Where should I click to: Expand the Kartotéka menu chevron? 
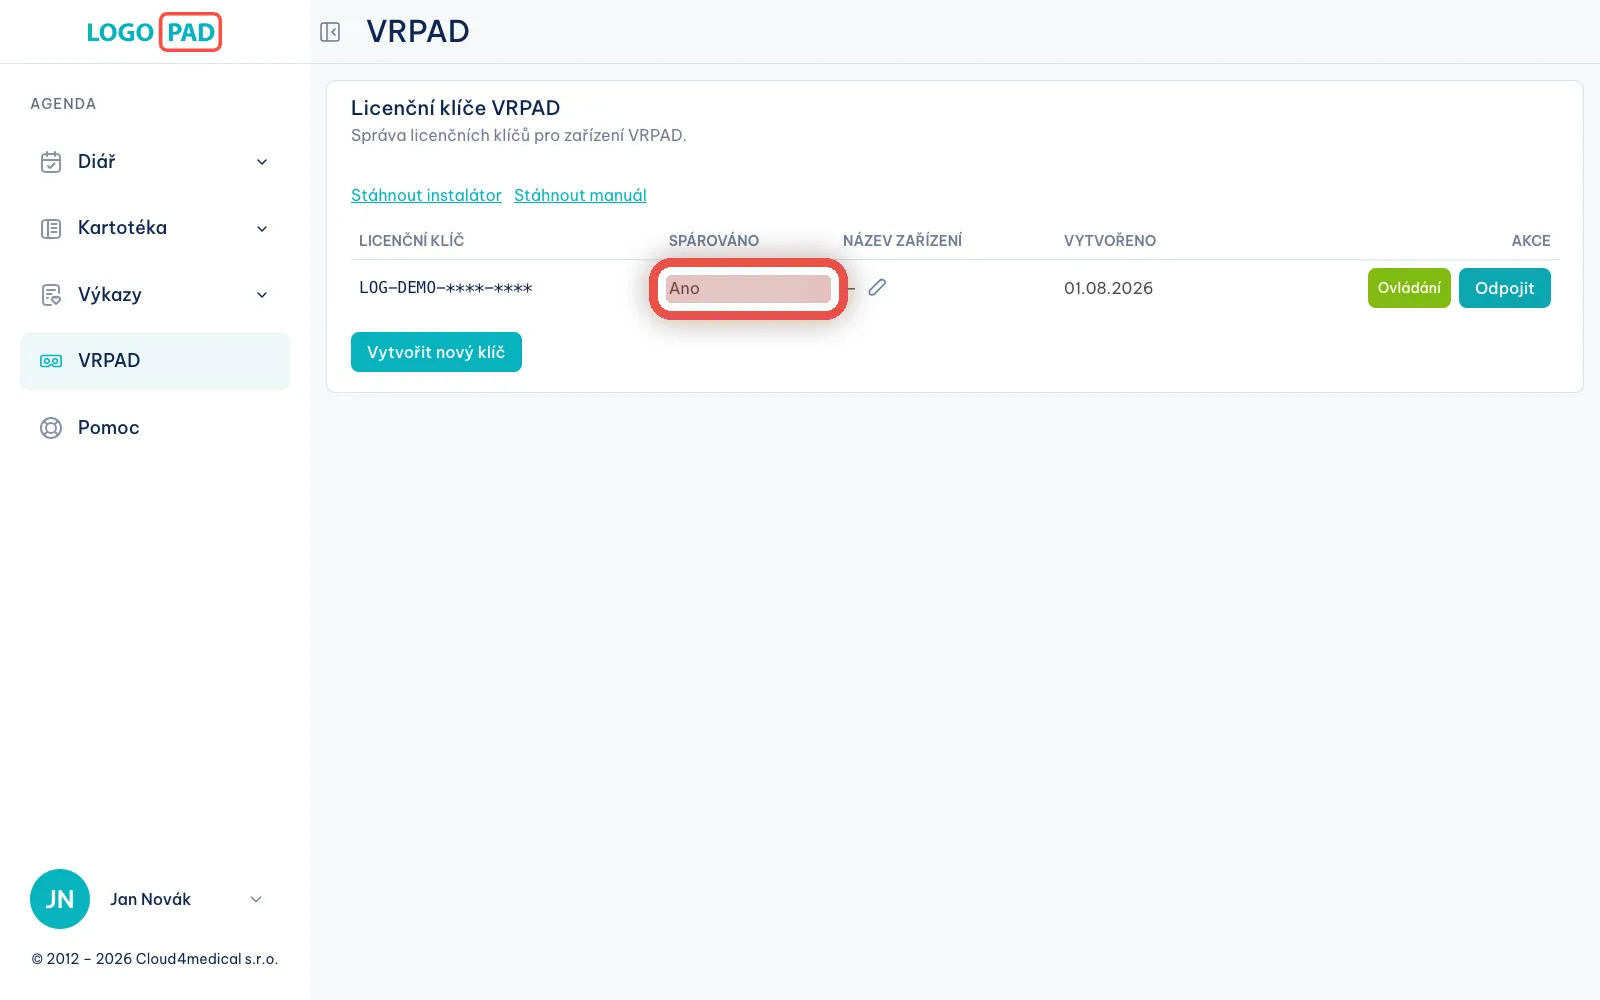[262, 228]
